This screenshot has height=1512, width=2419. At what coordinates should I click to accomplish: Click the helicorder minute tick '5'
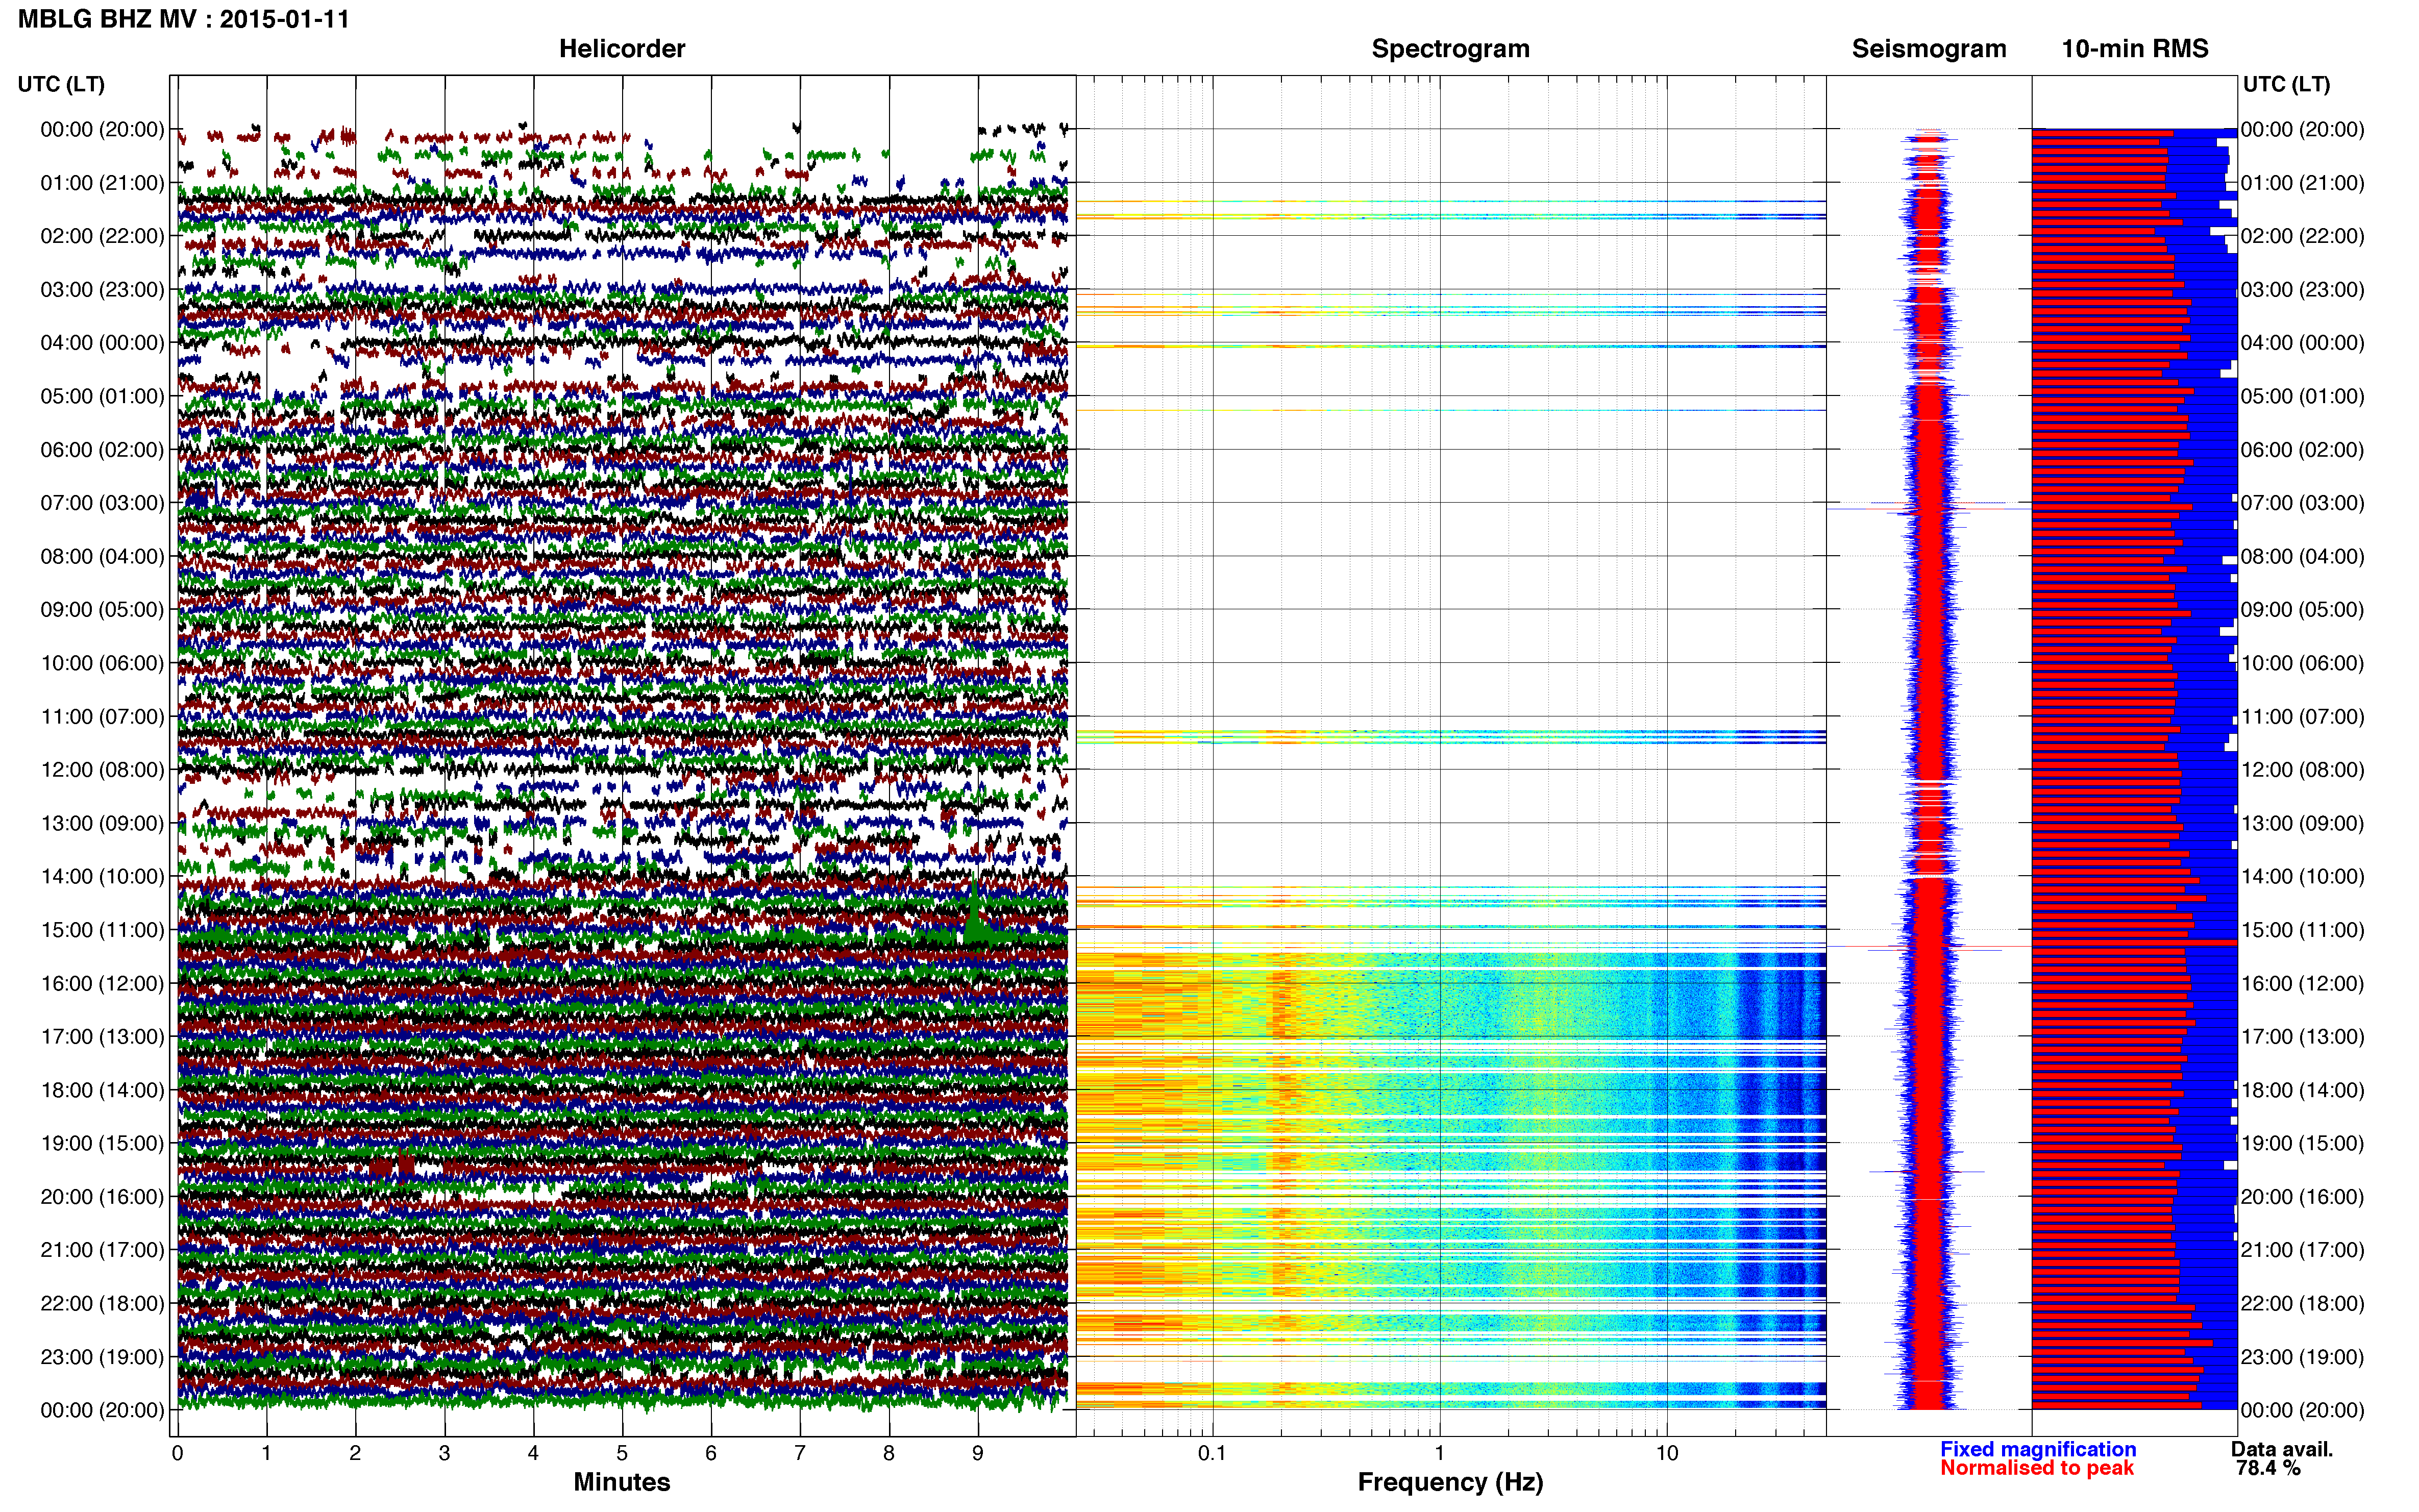coord(622,1453)
